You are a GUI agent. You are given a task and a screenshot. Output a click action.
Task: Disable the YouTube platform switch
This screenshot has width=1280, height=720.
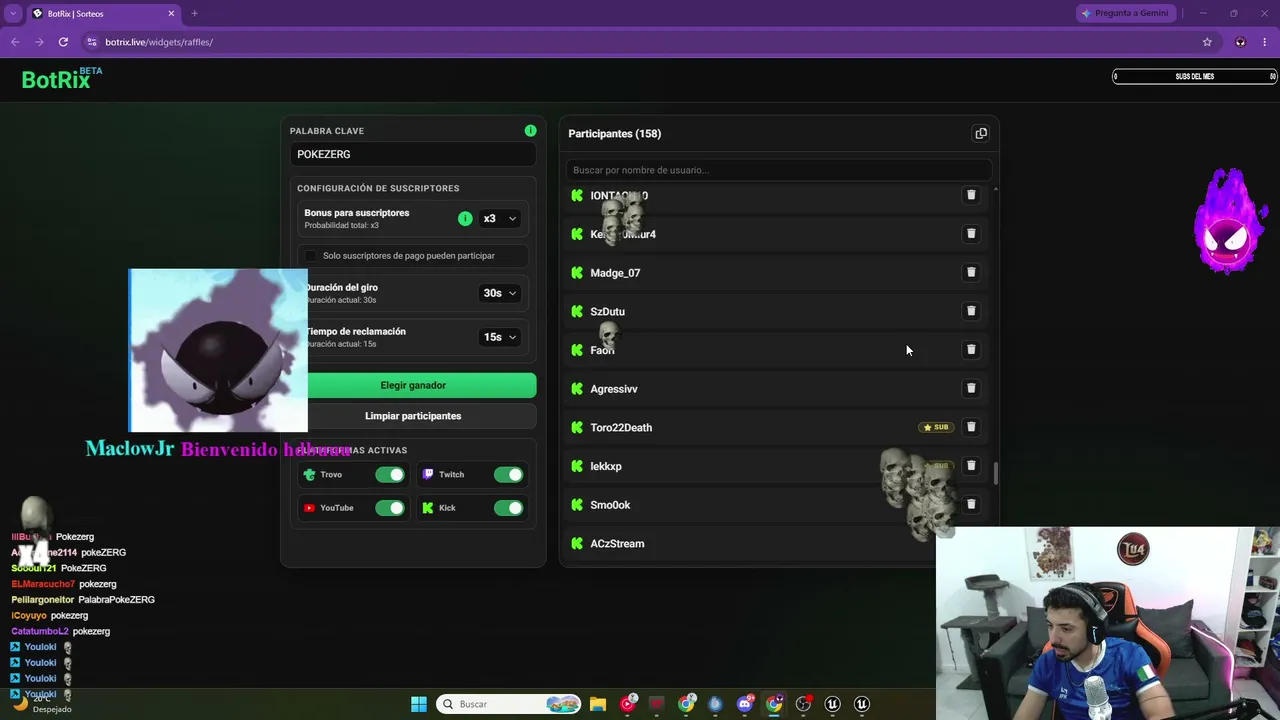(x=390, y=508)
